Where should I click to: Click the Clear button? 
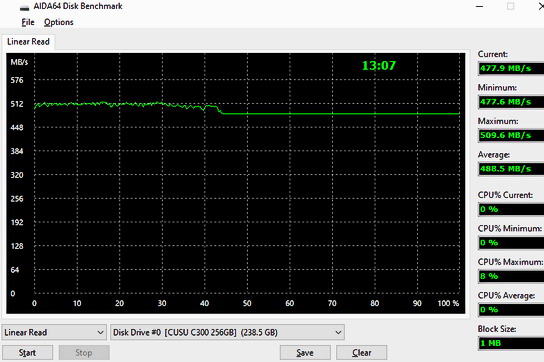click(x=362, y=353)
